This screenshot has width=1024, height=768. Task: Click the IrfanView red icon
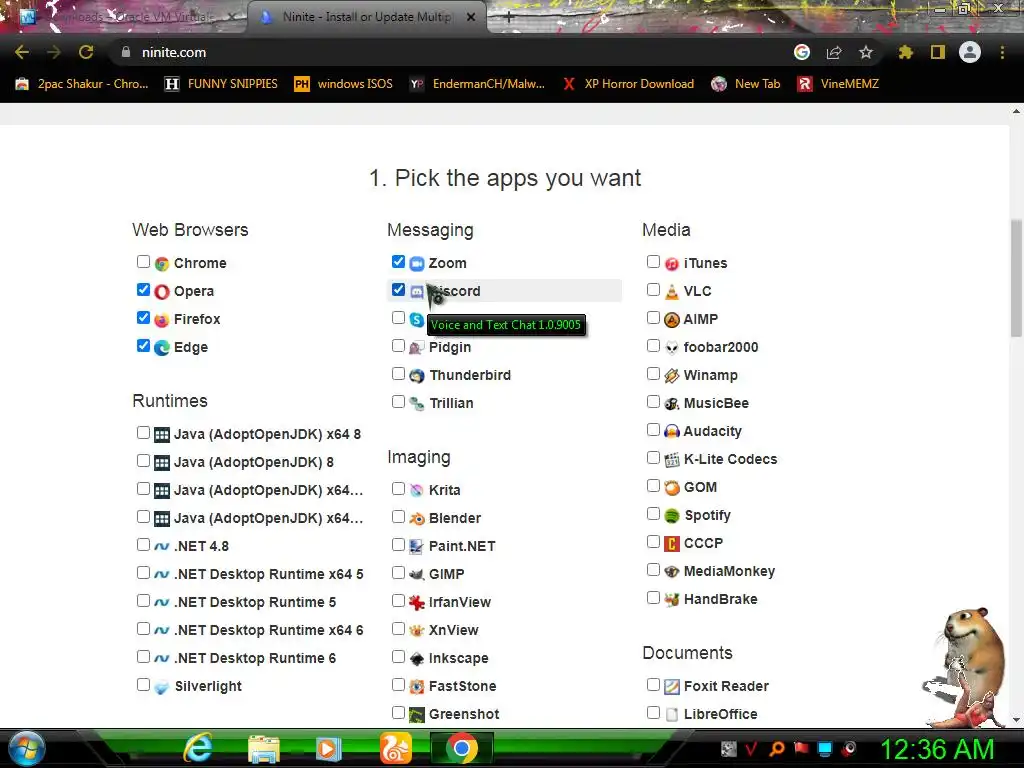(417, 603)
